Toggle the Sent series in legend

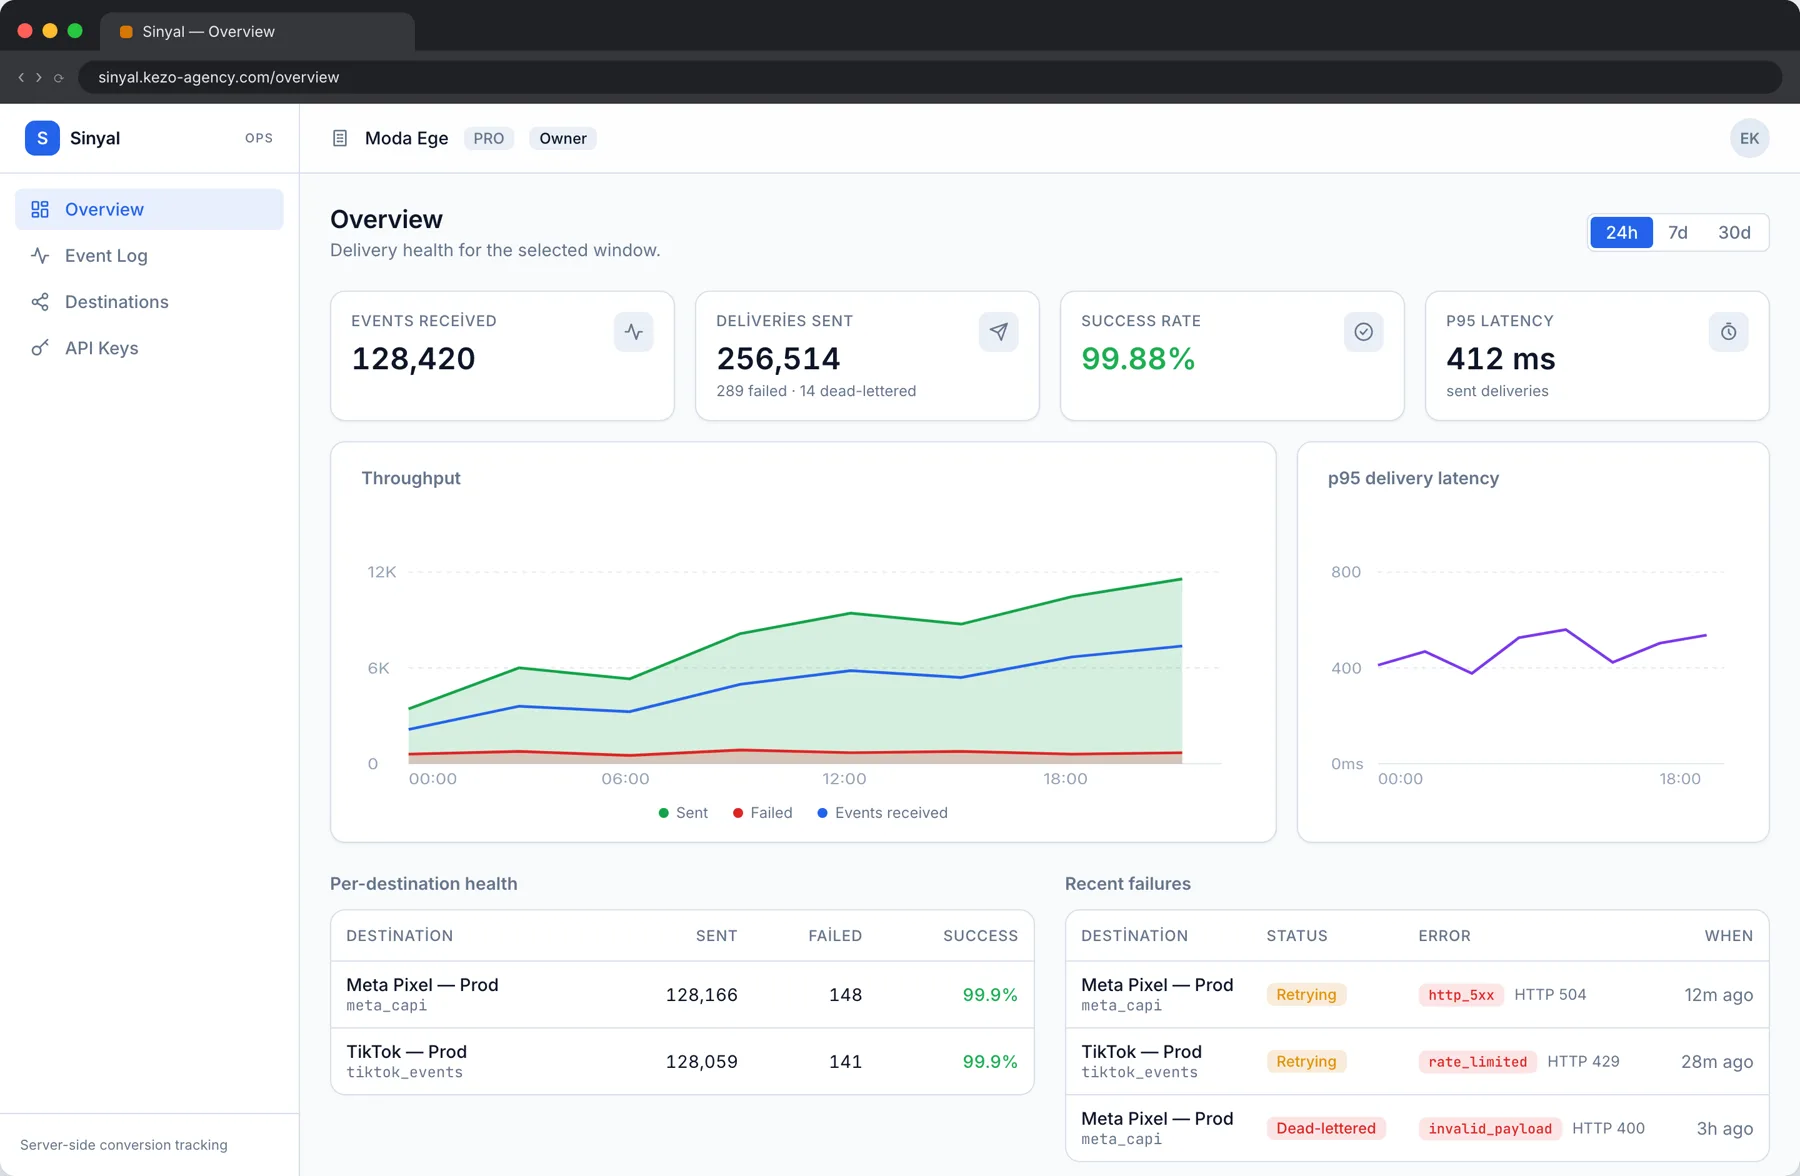point(683,813)
